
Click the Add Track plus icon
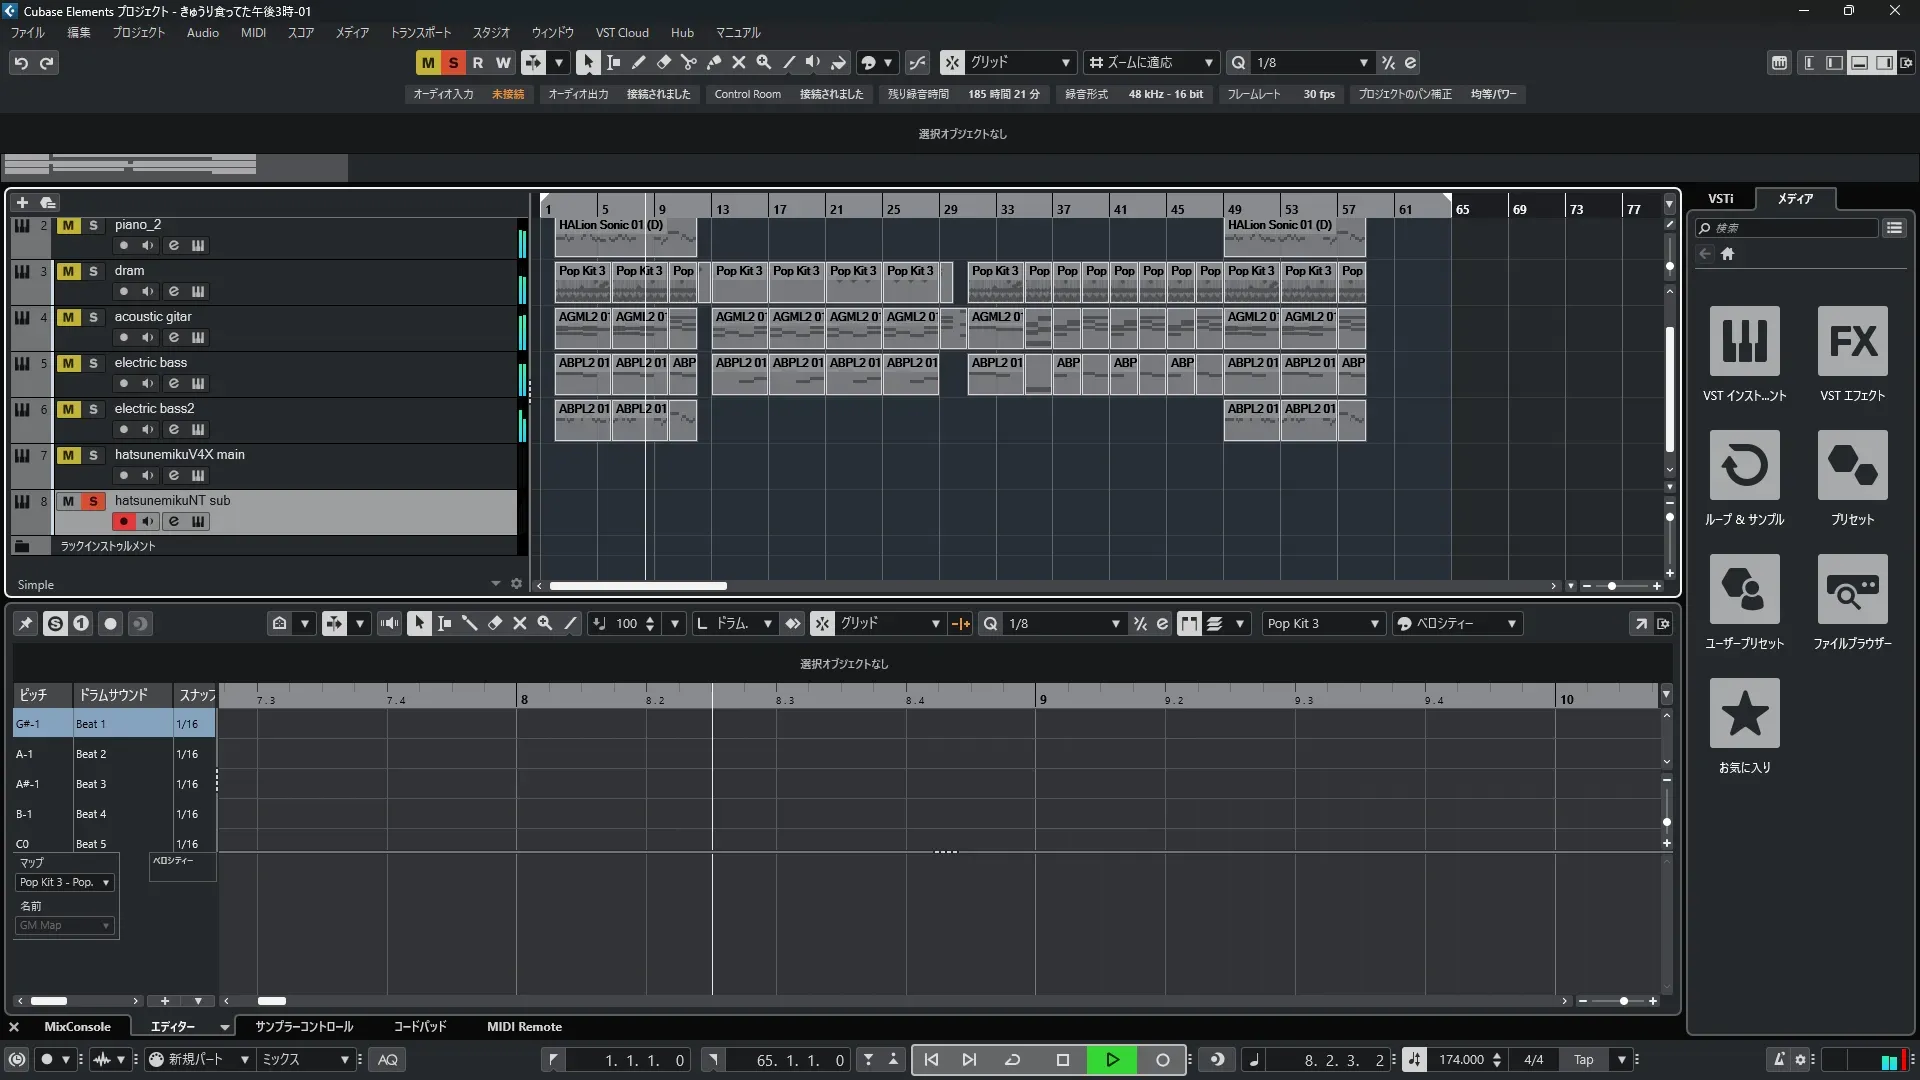[x=22, y=202]
